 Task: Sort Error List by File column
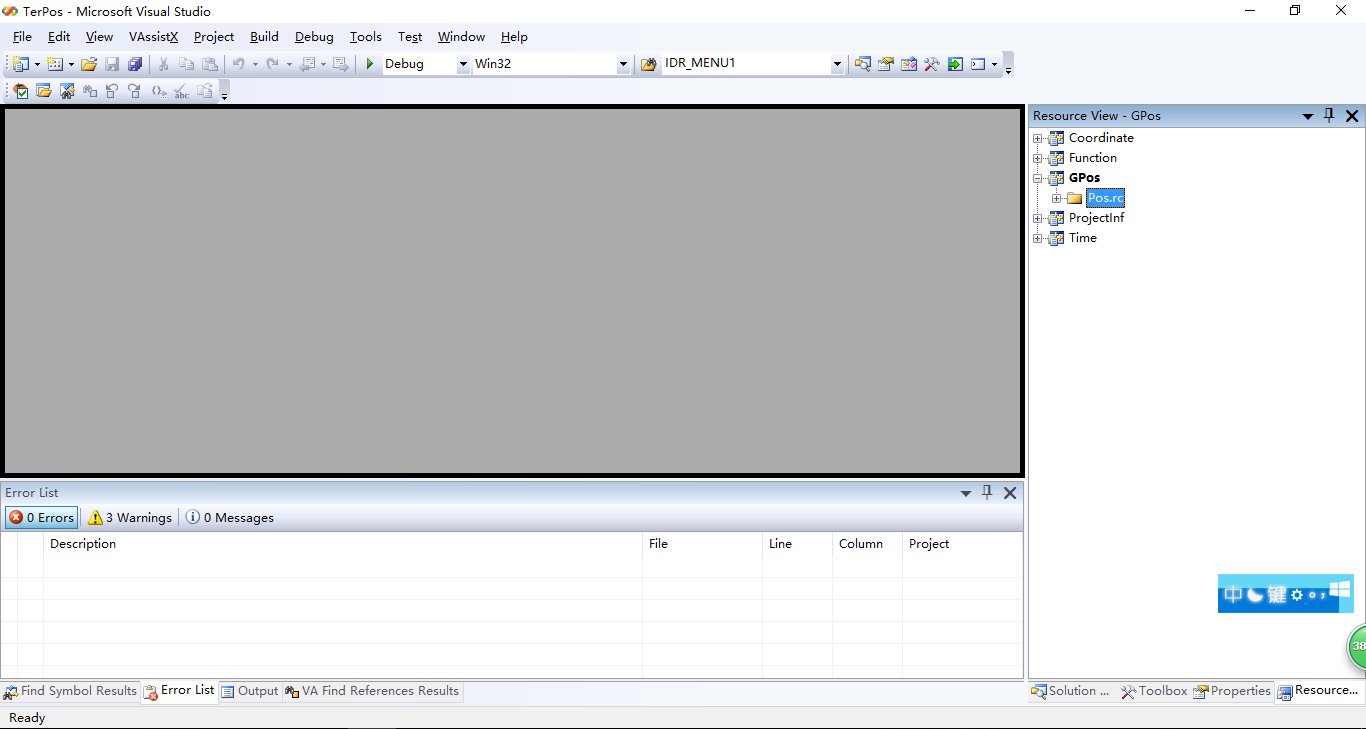702,544
